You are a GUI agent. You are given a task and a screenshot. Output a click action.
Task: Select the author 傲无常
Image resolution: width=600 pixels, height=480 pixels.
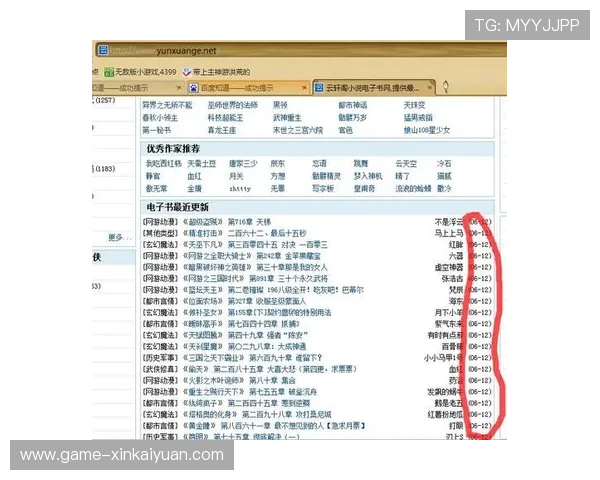tap(157, 189)
